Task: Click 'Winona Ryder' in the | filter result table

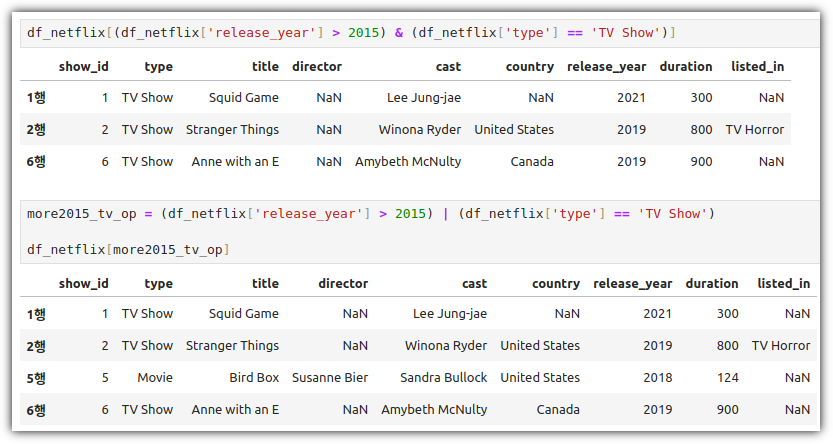Action: coord(446,346)
